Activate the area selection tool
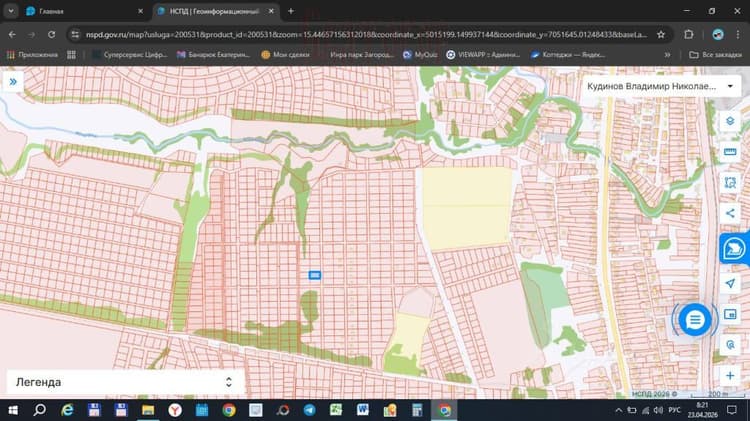 point(730,182)
